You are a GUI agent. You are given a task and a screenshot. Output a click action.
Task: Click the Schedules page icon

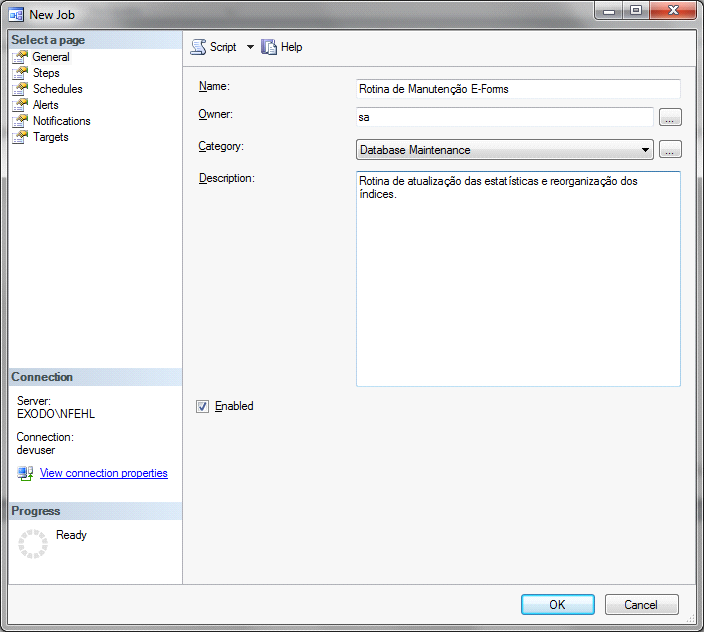coord(20,89)
